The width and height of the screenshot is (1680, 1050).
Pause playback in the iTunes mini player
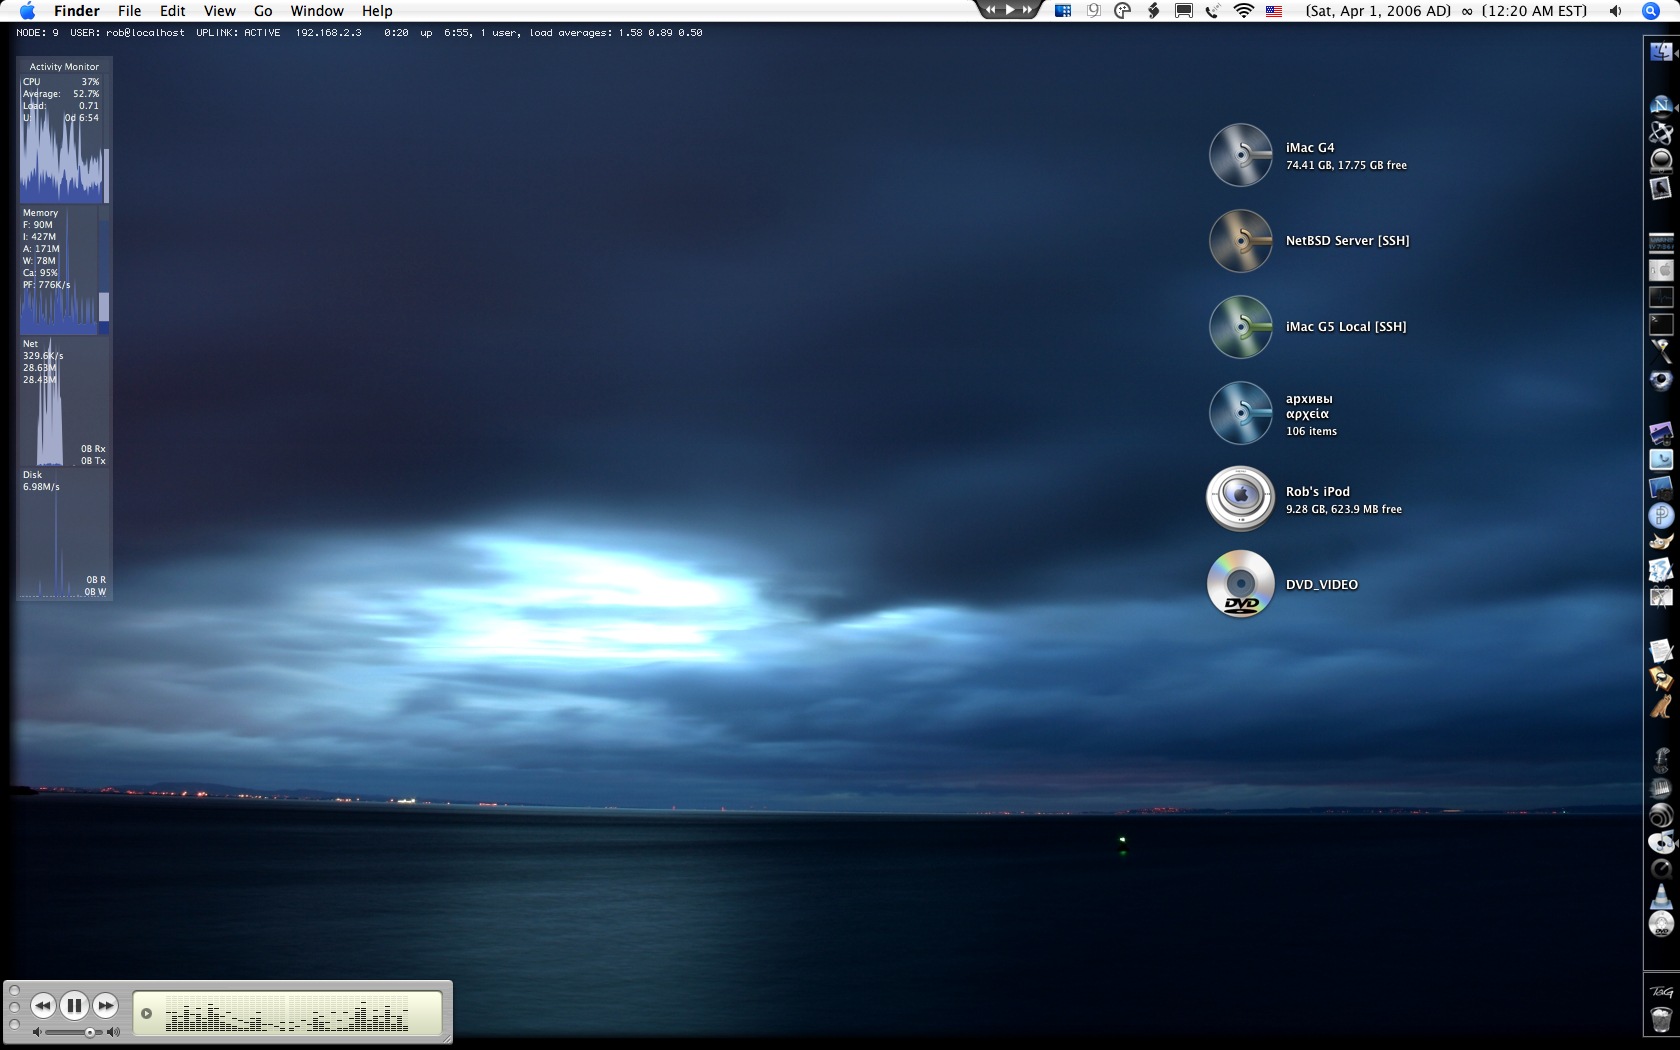[74, 1006]
